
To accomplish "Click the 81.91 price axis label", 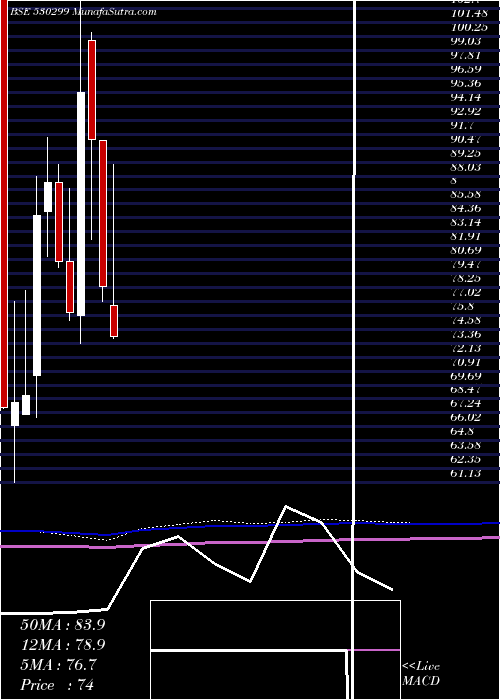I will tap(466, 236).
